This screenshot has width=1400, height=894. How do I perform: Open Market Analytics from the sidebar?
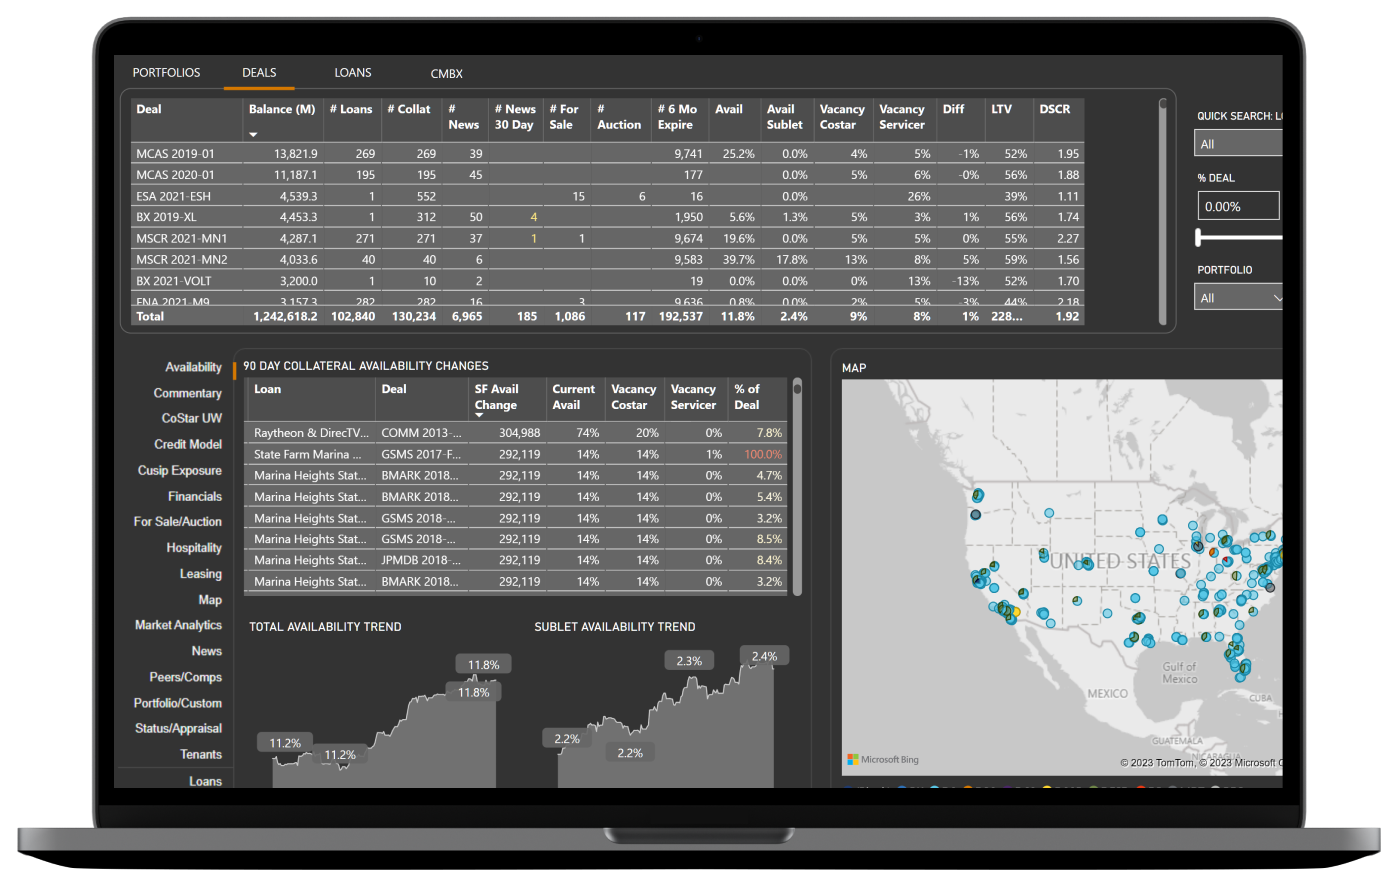(178, 625)
